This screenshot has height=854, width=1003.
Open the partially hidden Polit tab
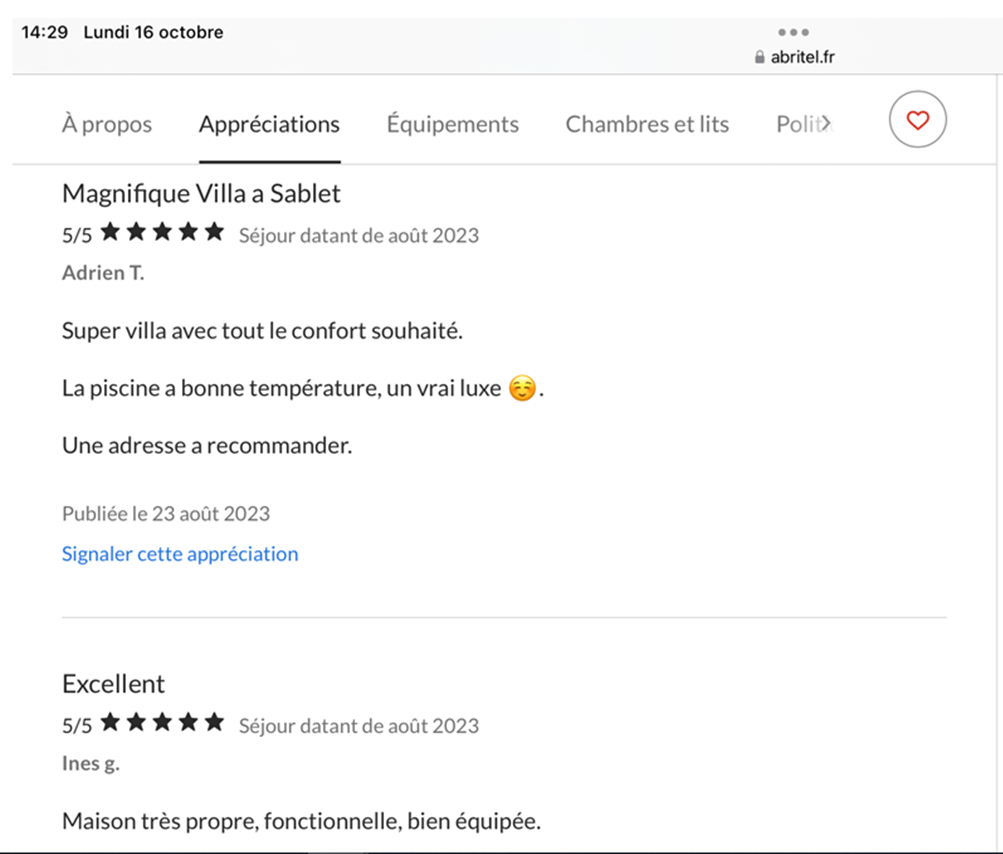coord(798,124)
